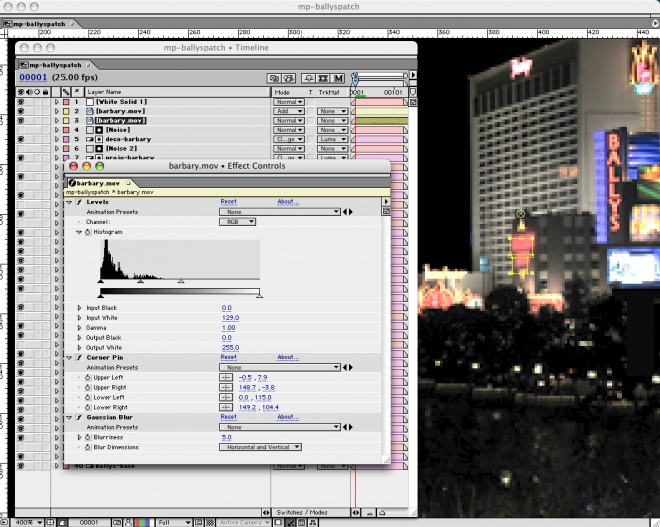This screenshot has height=527, width=660.
Task: Click the Input White value 129.0
Action: tap(229, 317)
